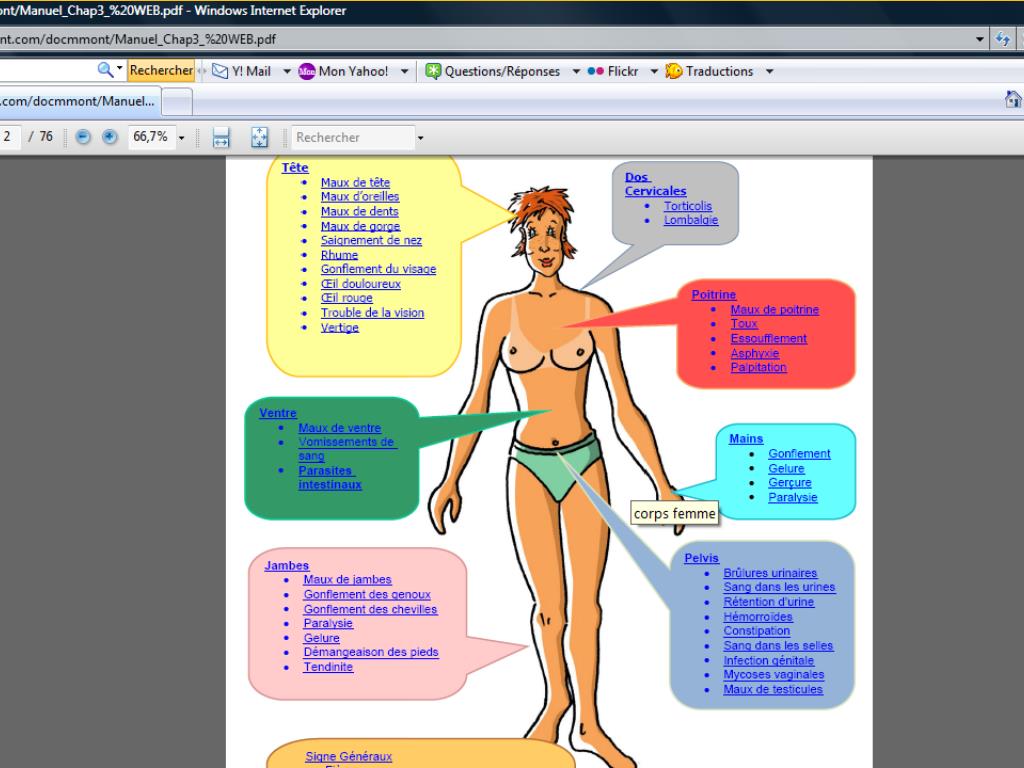Screen dimensions: 1024x768
Task: Open the Maux de tête link
Action: click(x=355, y=183)
